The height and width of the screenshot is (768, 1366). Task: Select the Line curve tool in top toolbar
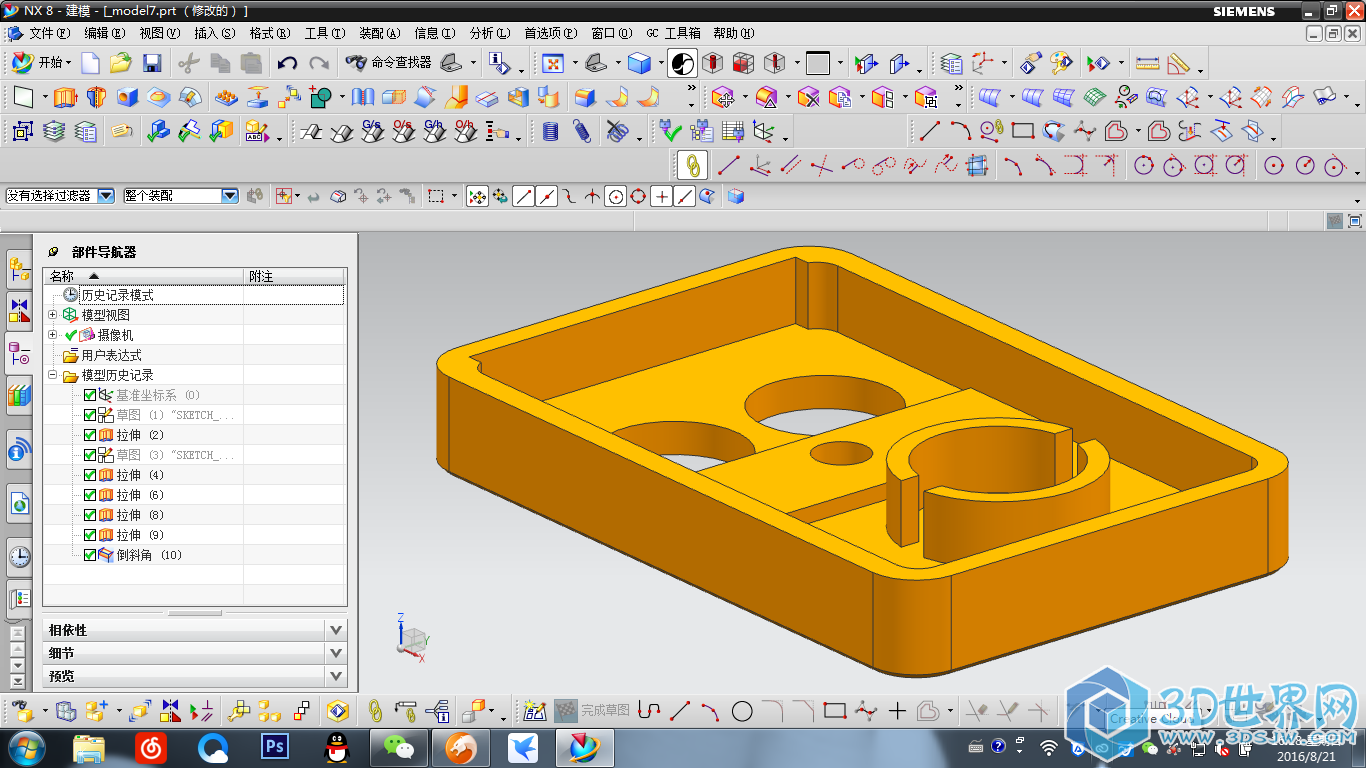[930, 131]
